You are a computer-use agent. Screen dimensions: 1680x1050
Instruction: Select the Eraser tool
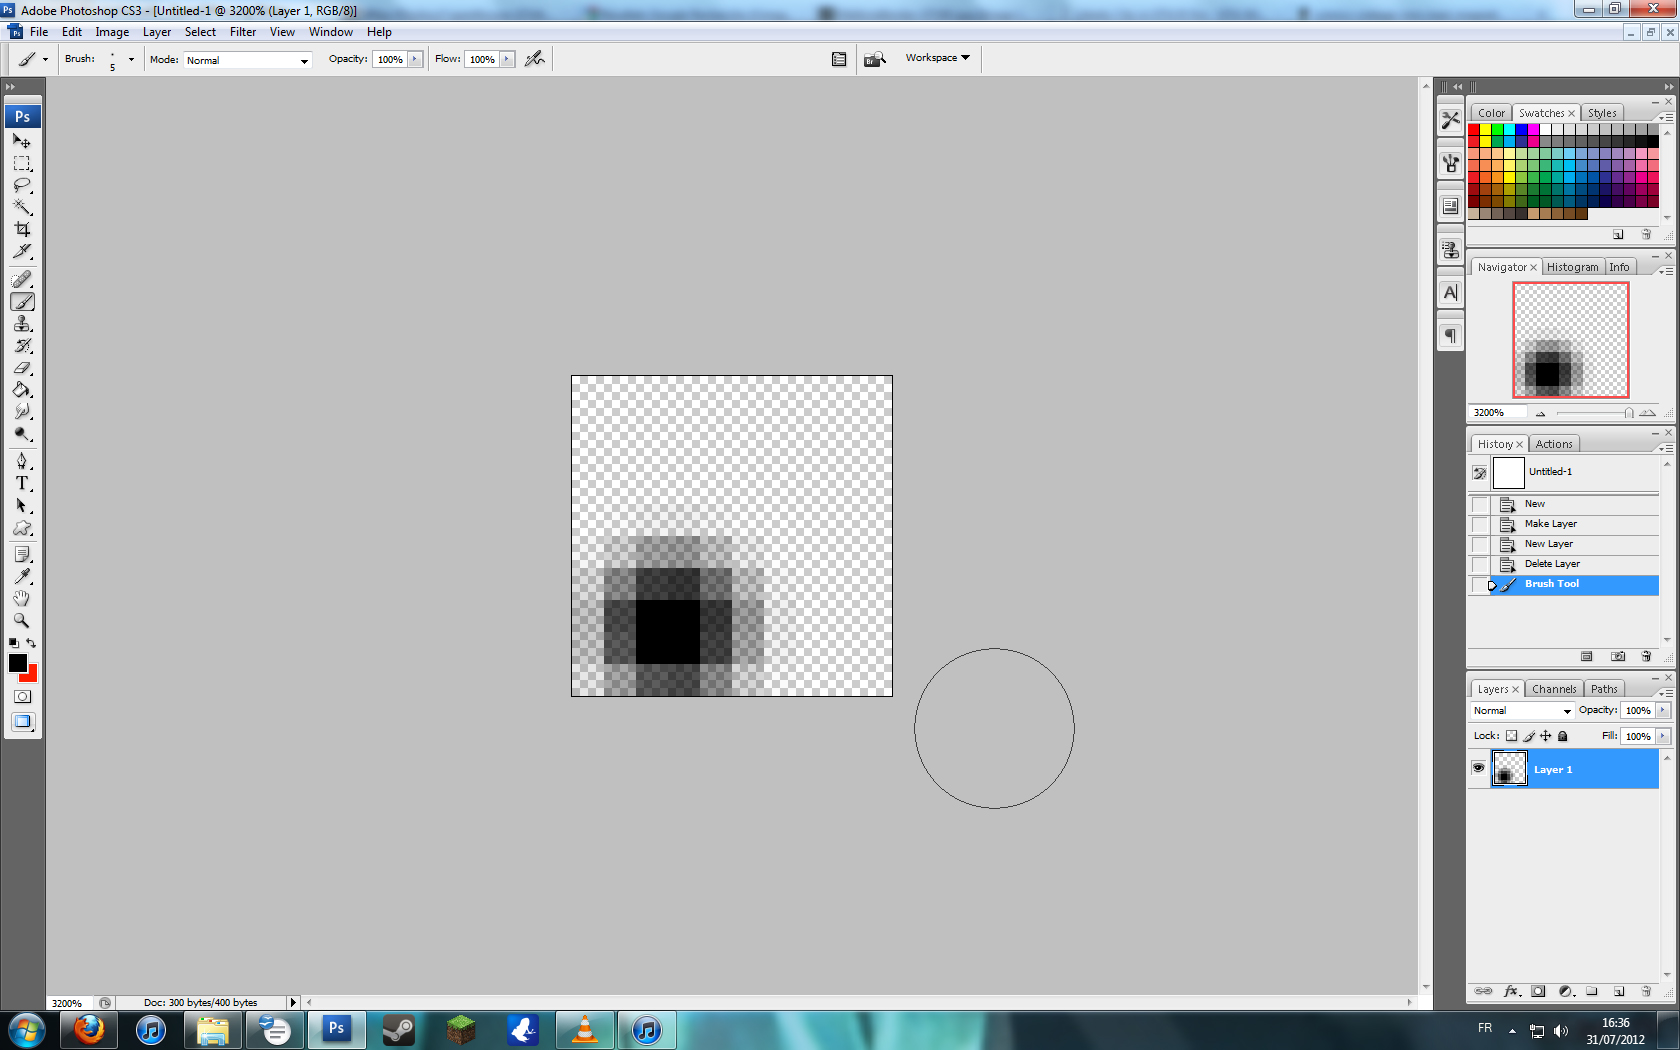[22, 368]
